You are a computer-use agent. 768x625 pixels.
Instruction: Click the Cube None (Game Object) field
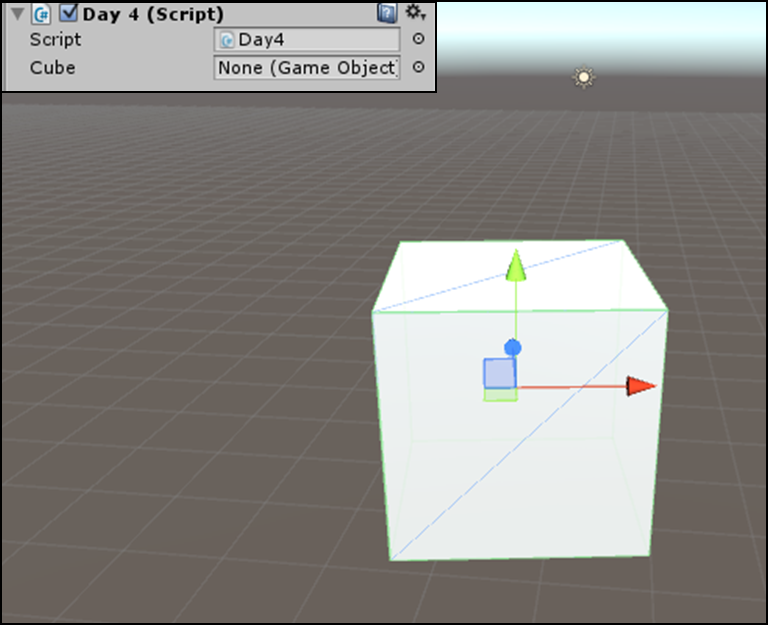coord(307,68)
